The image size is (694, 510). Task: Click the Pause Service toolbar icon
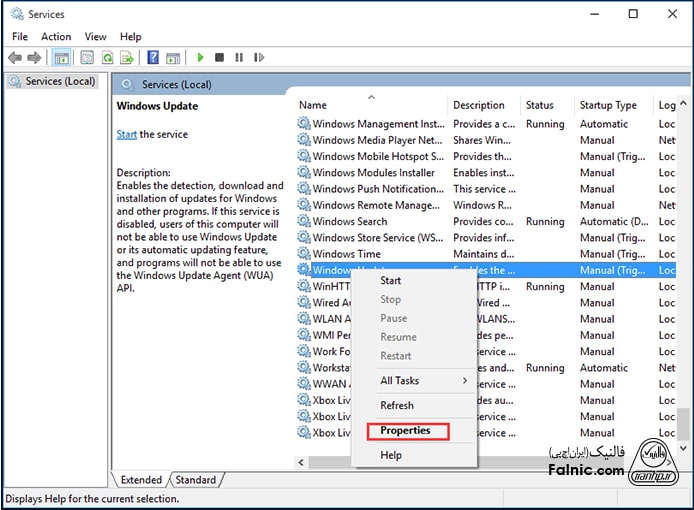[237, 58]
